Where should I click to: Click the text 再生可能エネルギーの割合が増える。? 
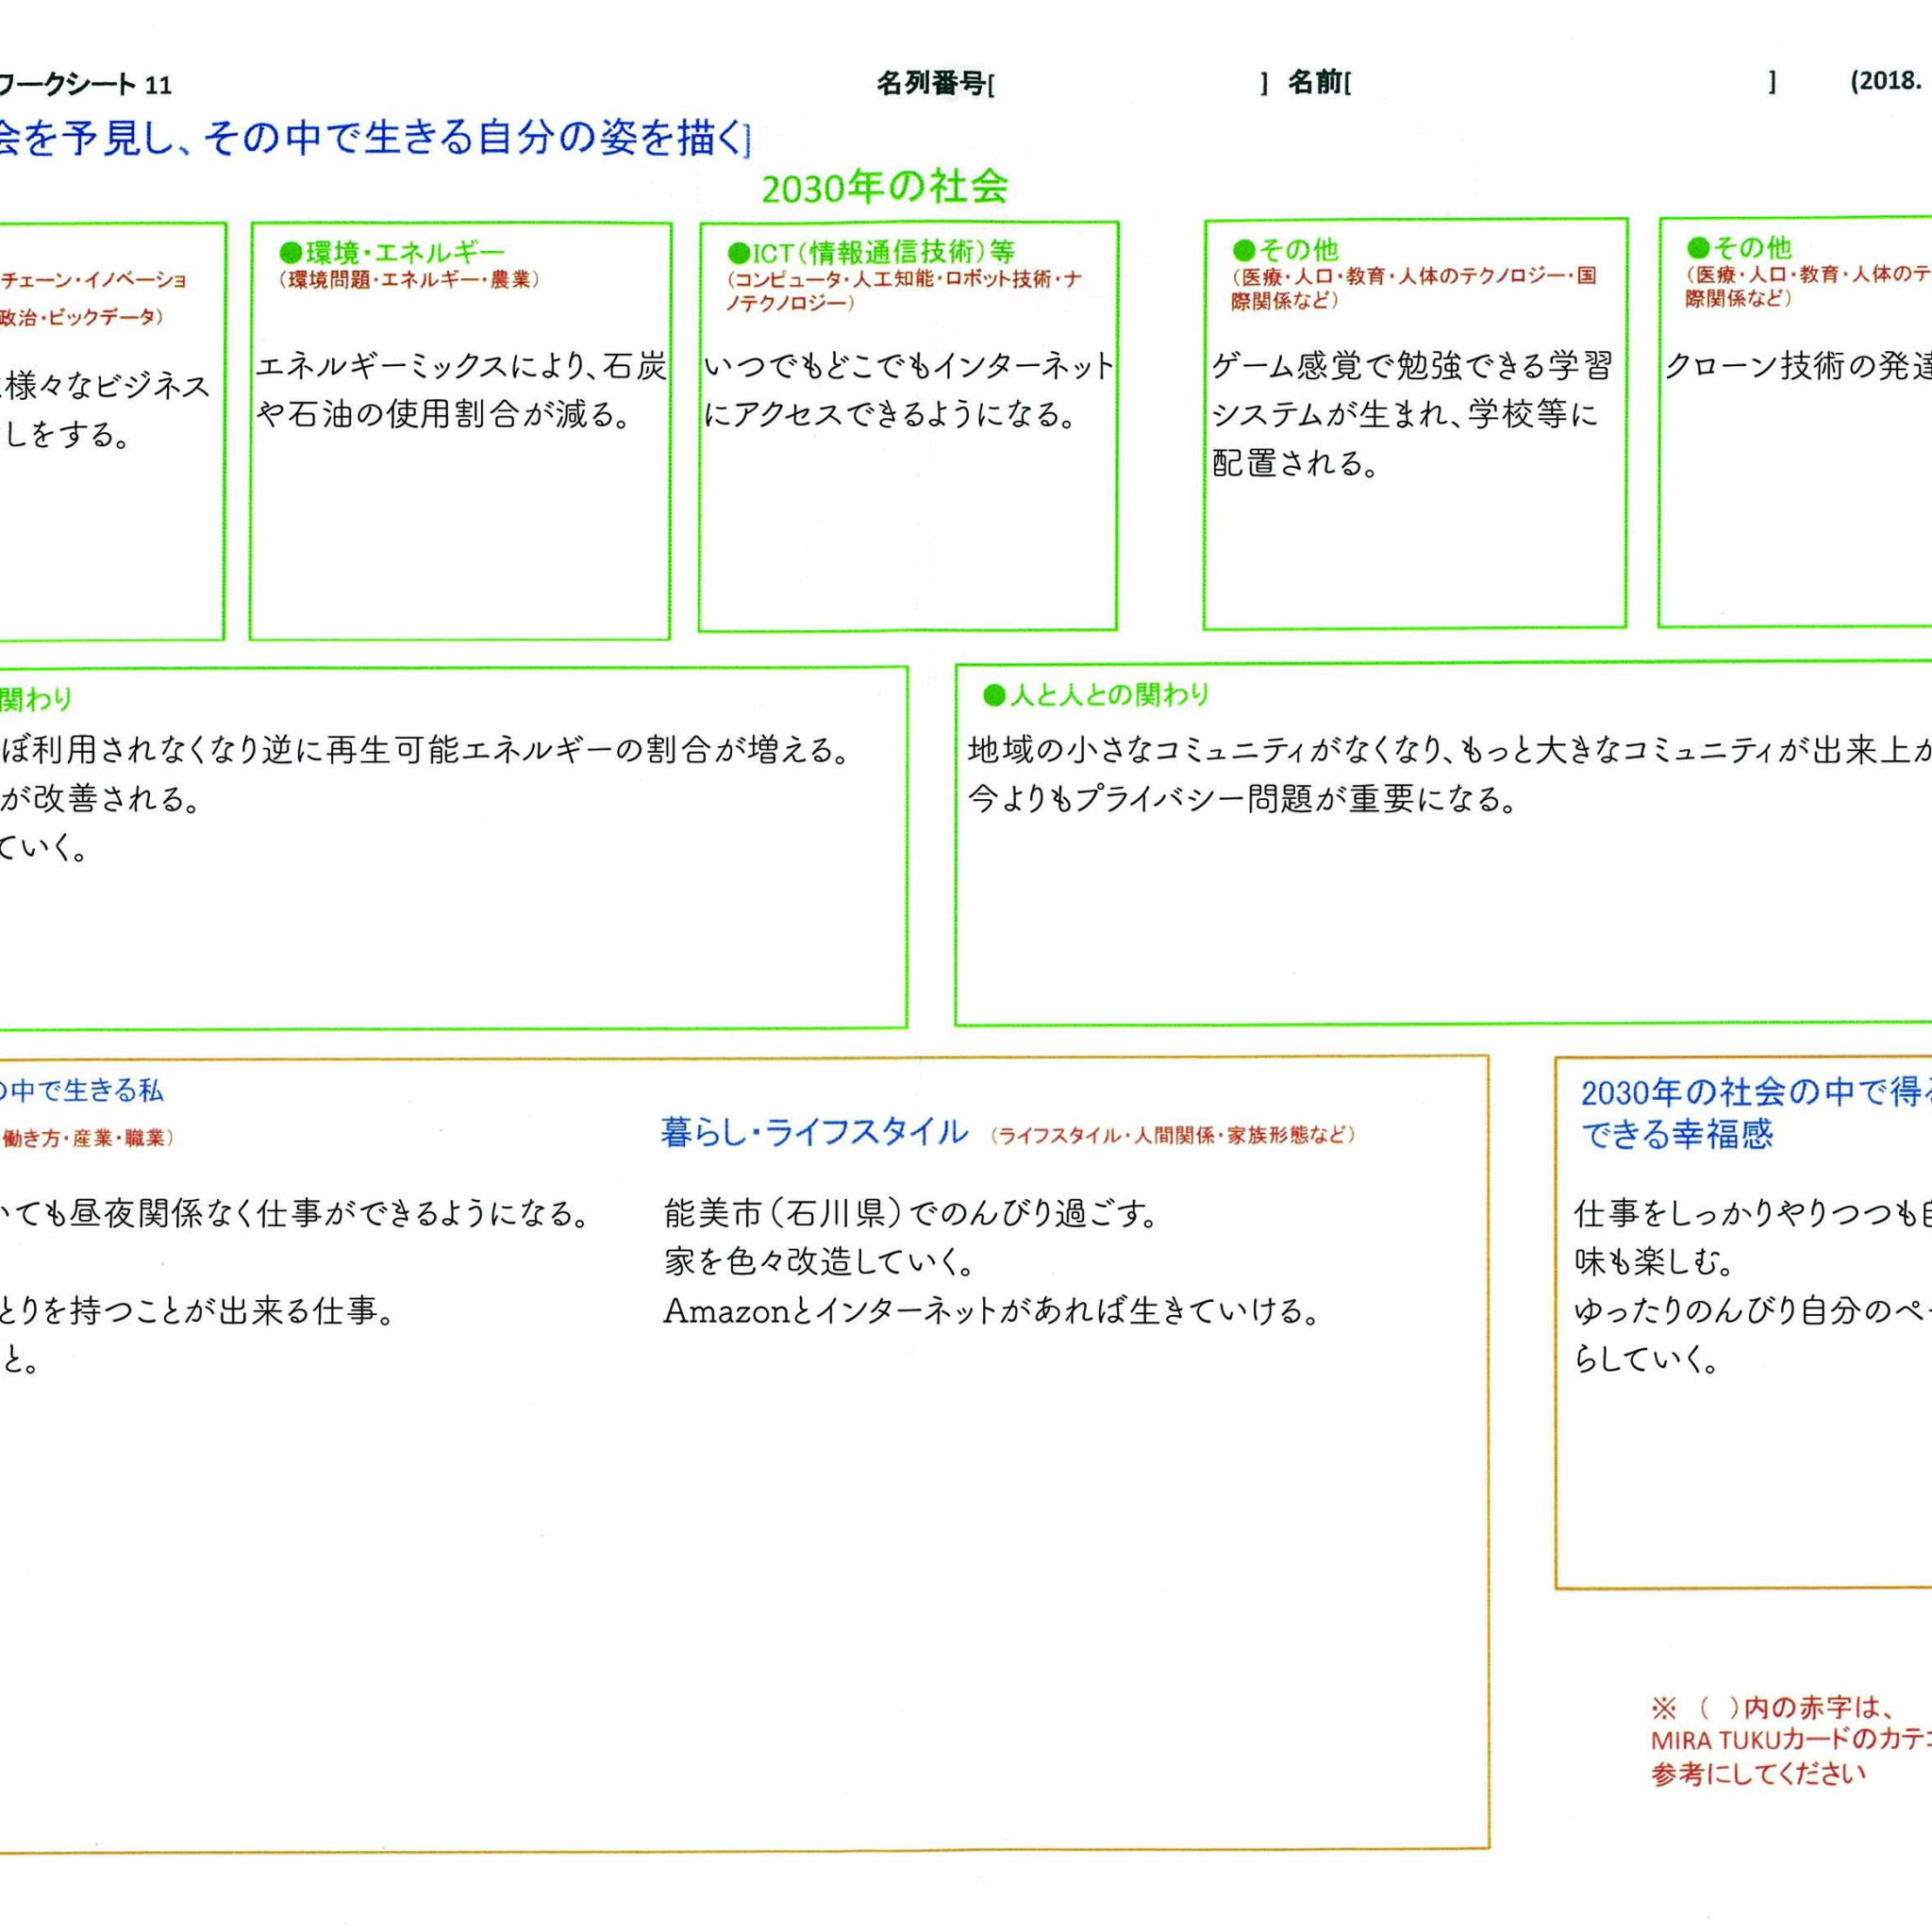(591, 750)
